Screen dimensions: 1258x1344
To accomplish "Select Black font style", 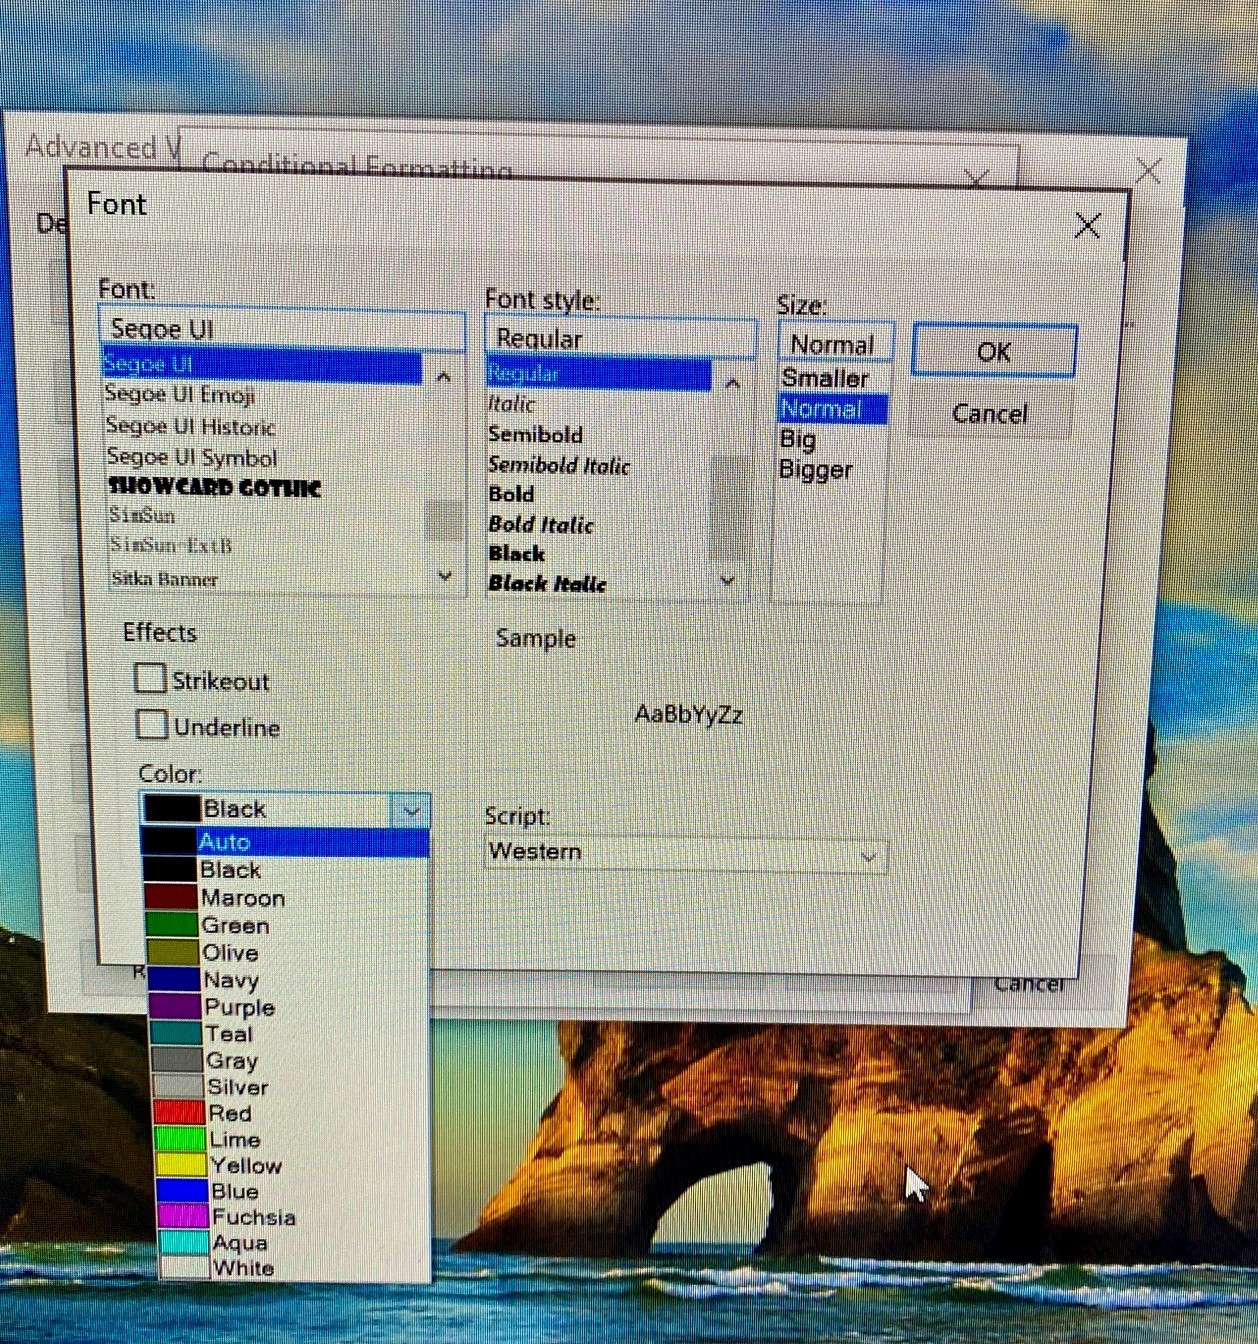I will 517,554.
